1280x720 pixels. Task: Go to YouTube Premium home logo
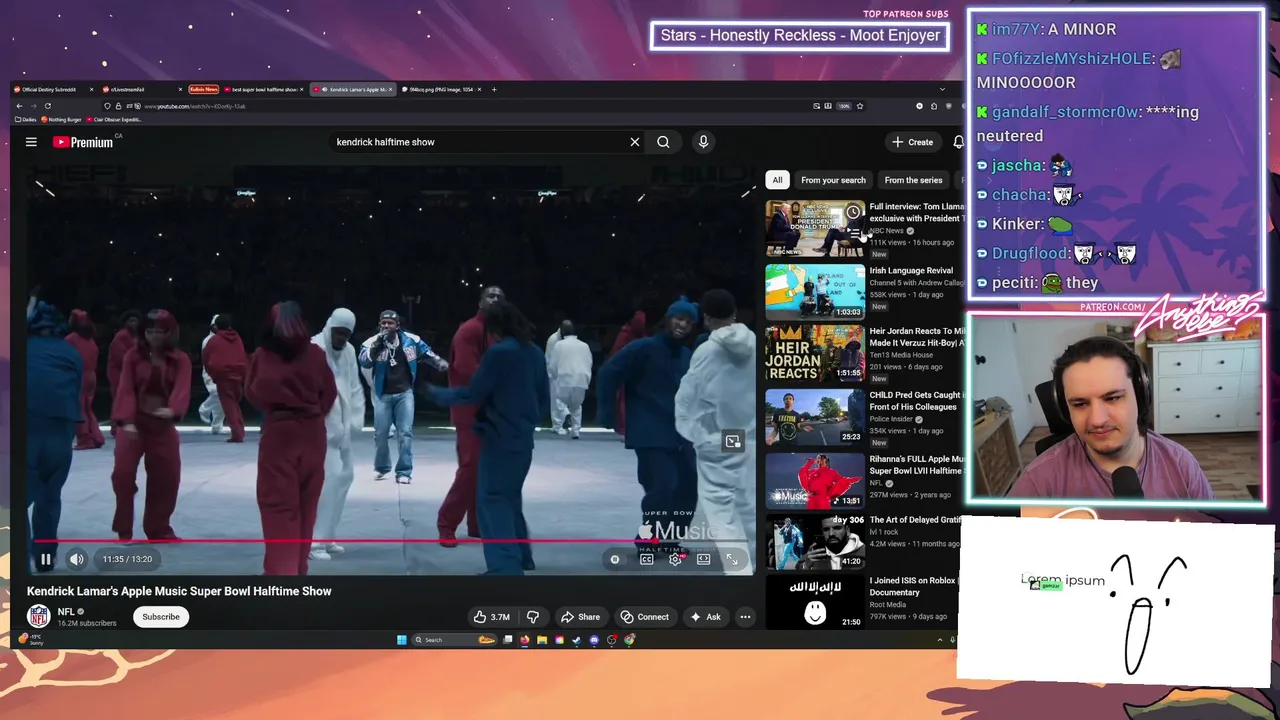[x=83, y=142]
